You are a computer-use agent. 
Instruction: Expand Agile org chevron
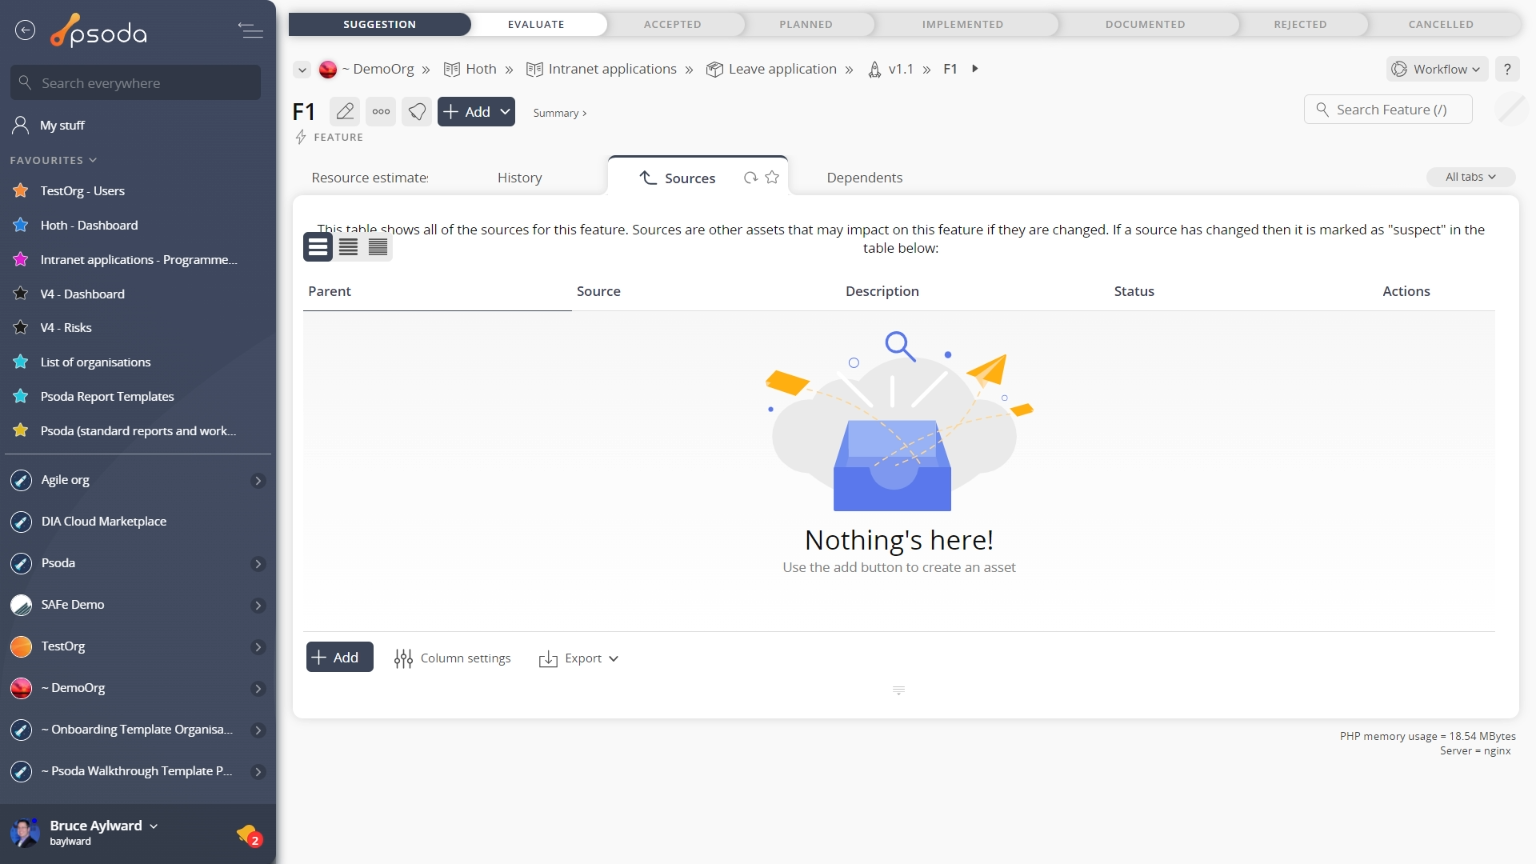tap(258, 481)
